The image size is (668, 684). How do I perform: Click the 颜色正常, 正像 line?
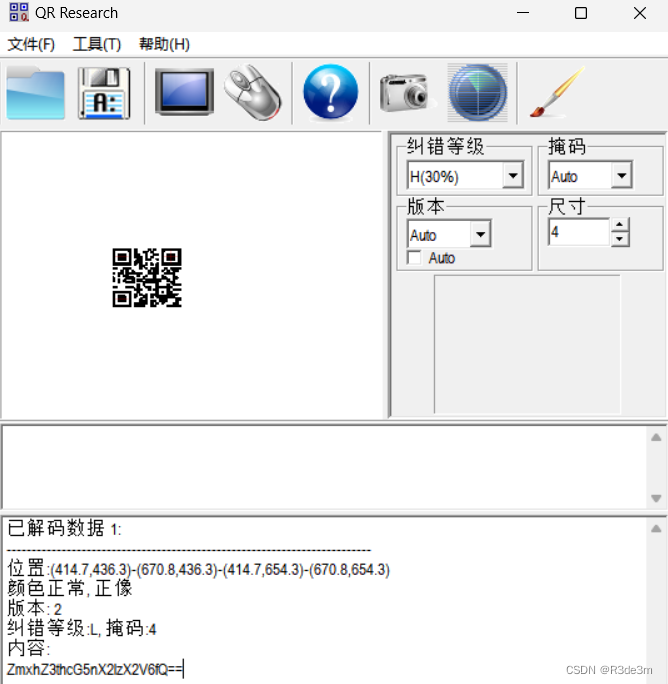(70, 588)
